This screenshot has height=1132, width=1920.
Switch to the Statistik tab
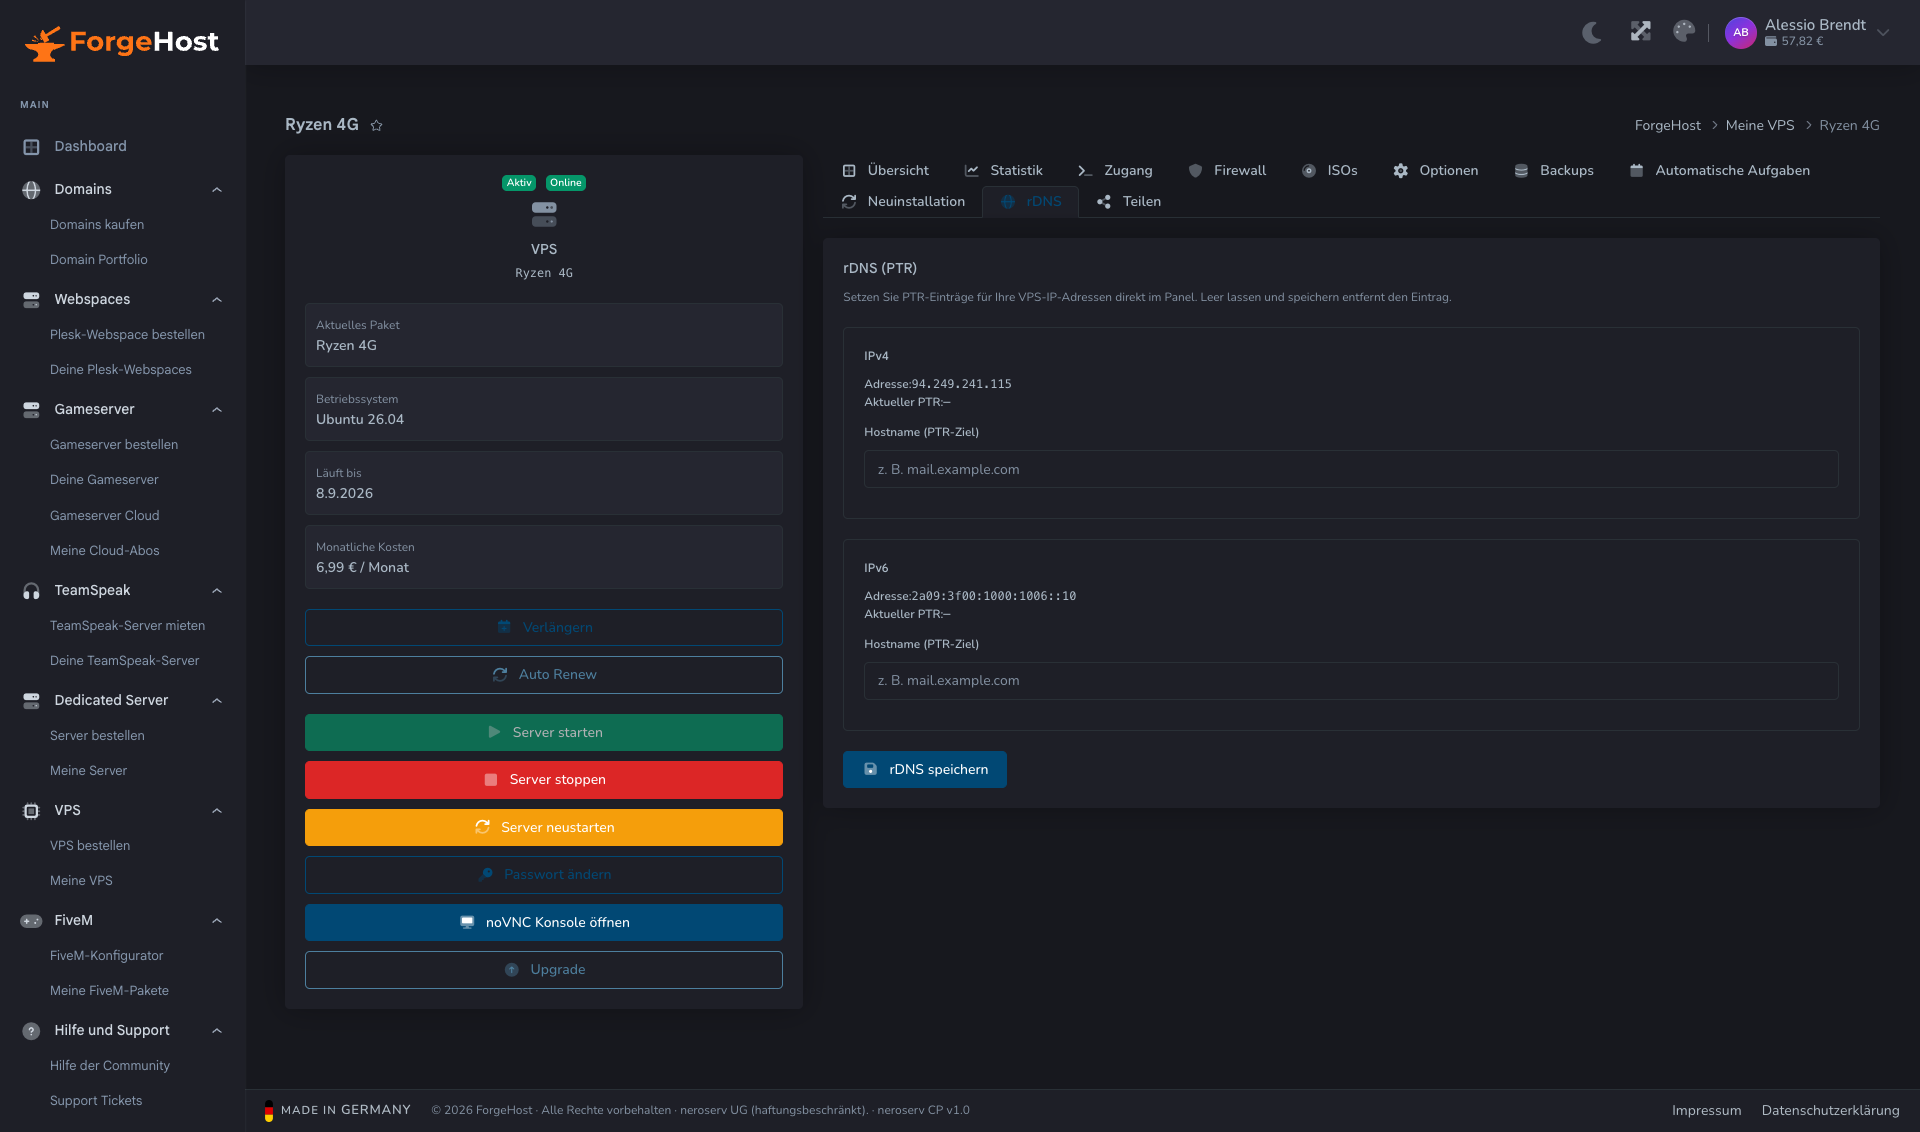1003,171
